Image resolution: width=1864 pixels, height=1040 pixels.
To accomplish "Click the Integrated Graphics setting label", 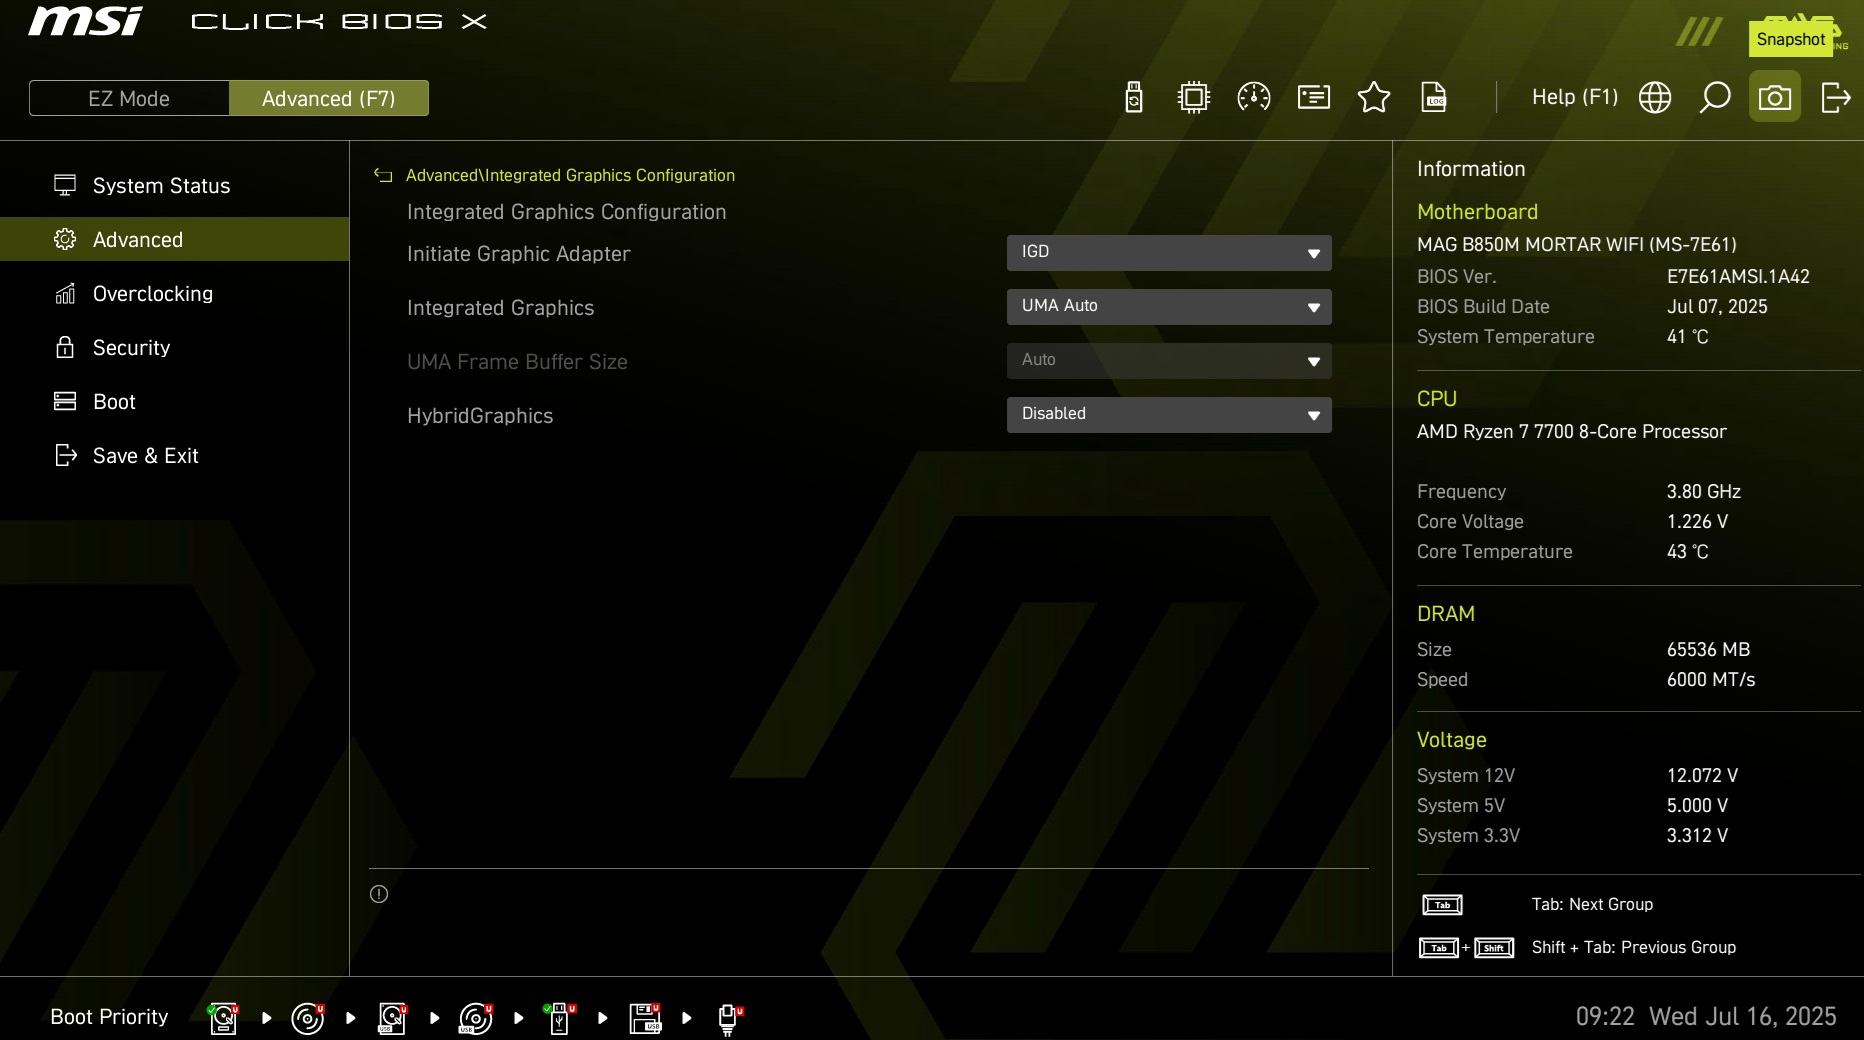I will point(500,308).
